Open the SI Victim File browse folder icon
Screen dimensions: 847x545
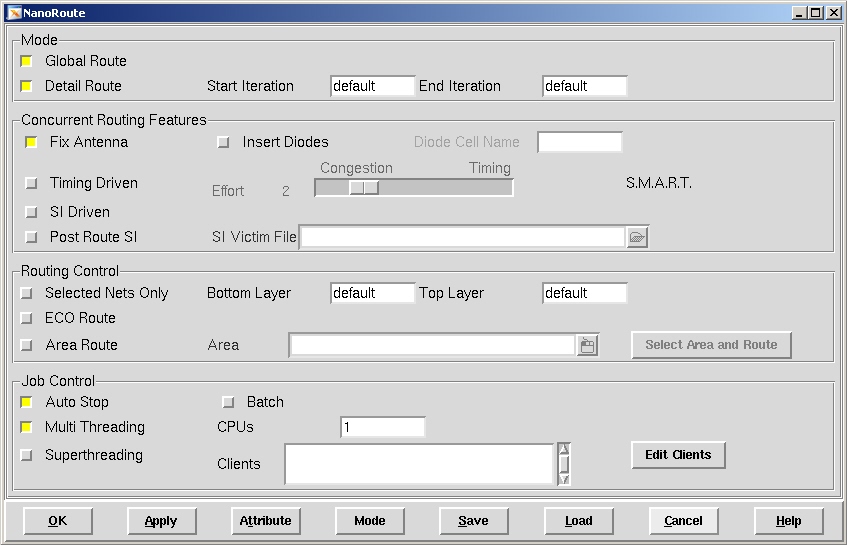pyautogui.click(x=637, y=237)
